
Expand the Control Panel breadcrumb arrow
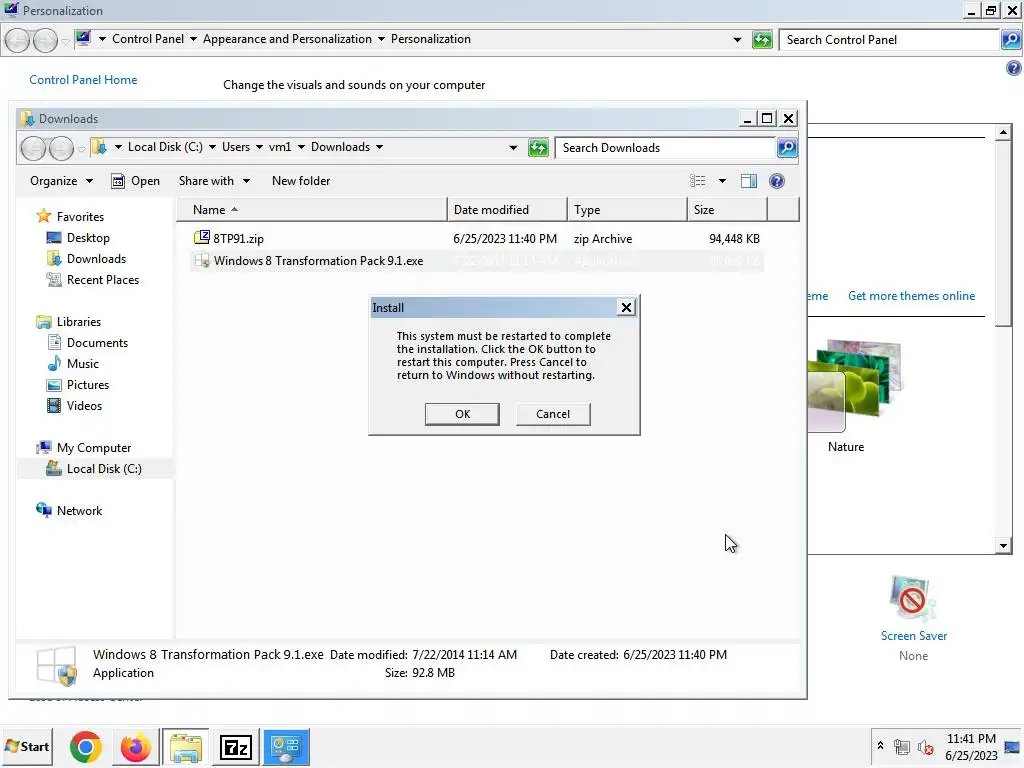(193, 39)
